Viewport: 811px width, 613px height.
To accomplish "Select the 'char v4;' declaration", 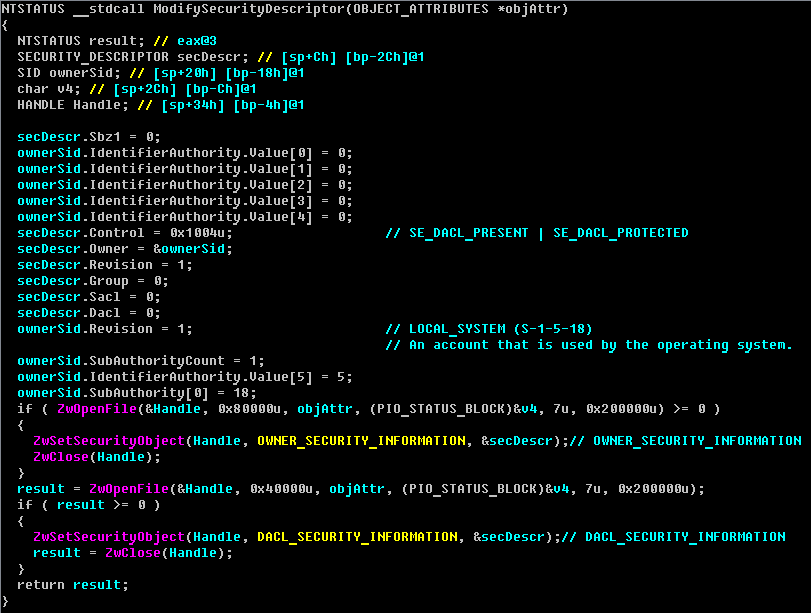I will [x=49, y=89].
